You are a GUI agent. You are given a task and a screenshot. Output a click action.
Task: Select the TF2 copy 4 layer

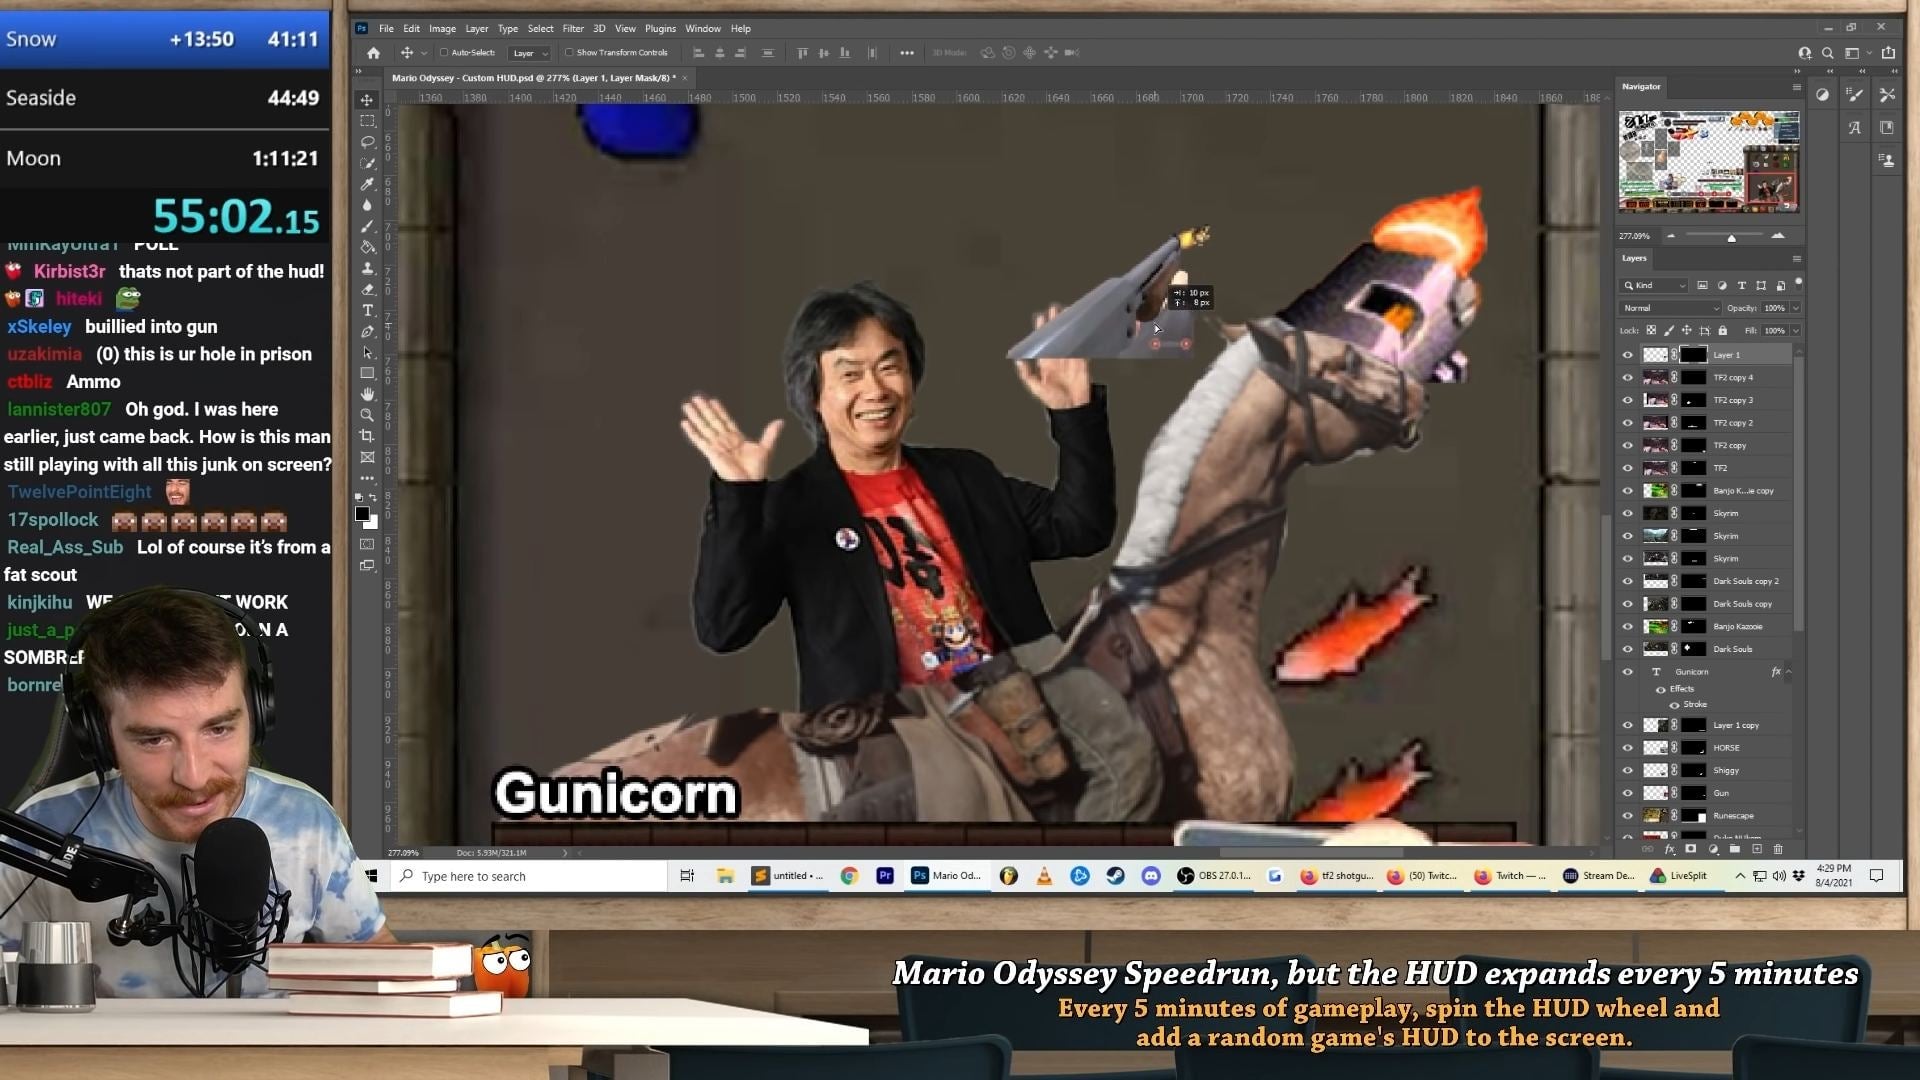(x=1732, y=377)
